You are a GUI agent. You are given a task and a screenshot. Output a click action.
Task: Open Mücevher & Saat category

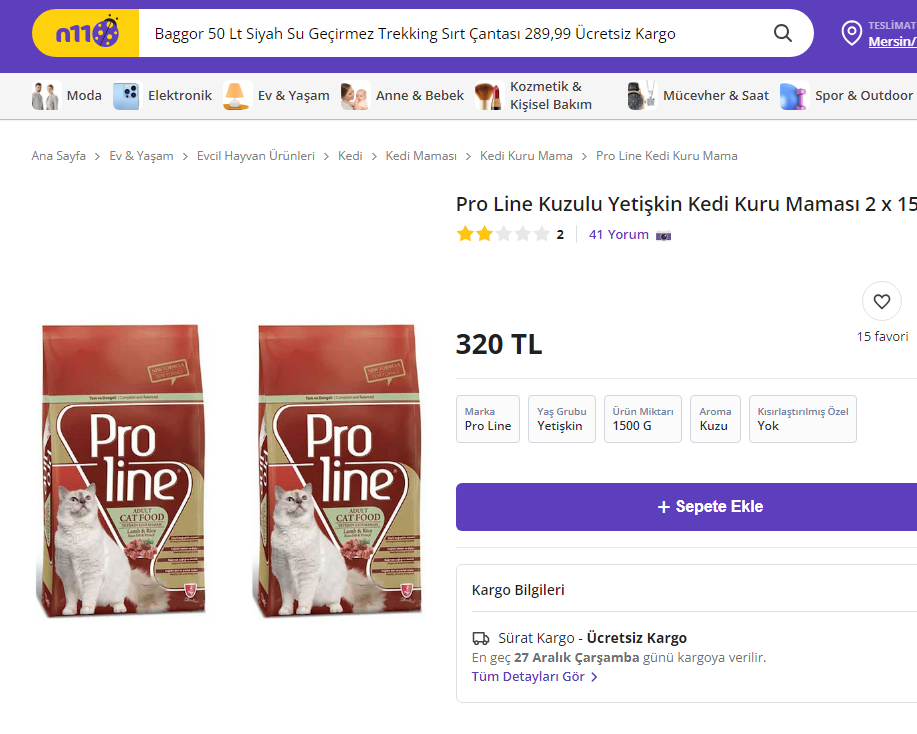[x=715, y=96]
